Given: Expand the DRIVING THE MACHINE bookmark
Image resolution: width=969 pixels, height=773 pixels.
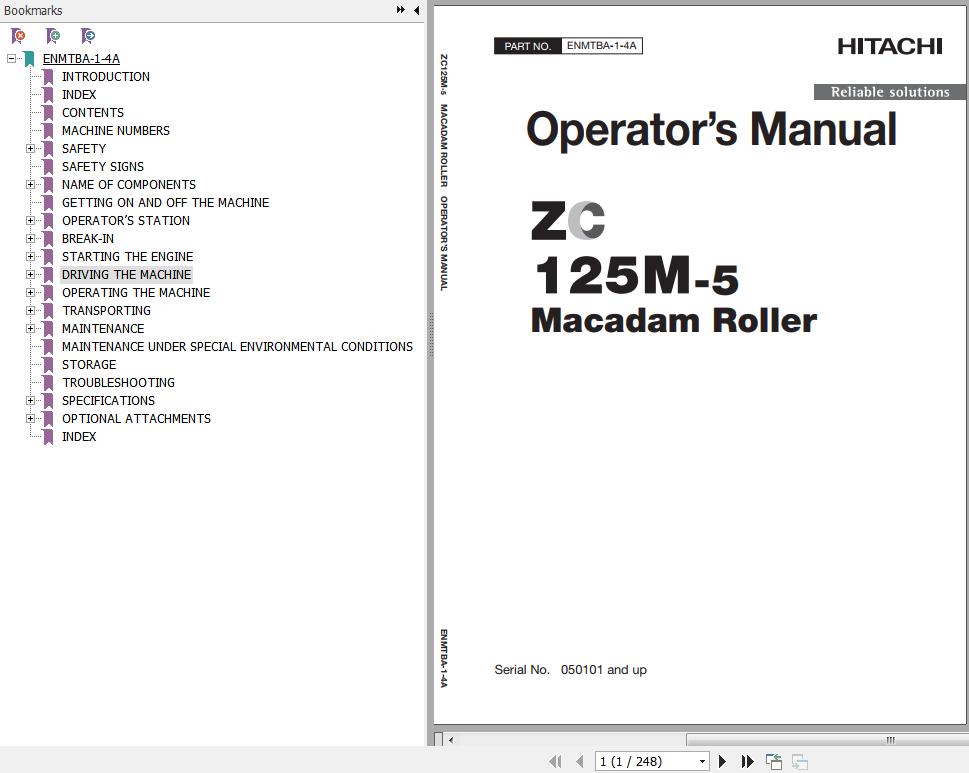Looking at the screenshot, I should click(30, 274).
